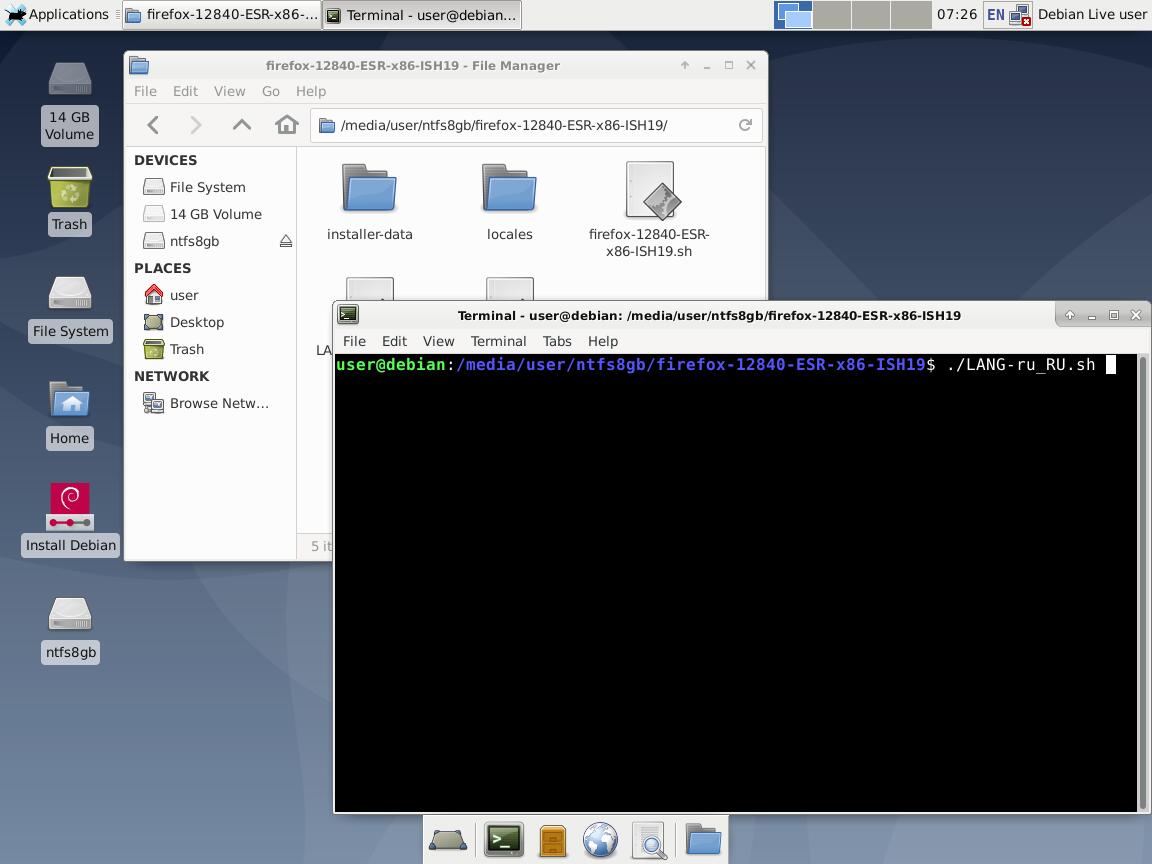Image resolution: width=1152 pixels, height=864 pixels.
Task: Open Edit menu in Terminal window
Action: tap(394, 341)
